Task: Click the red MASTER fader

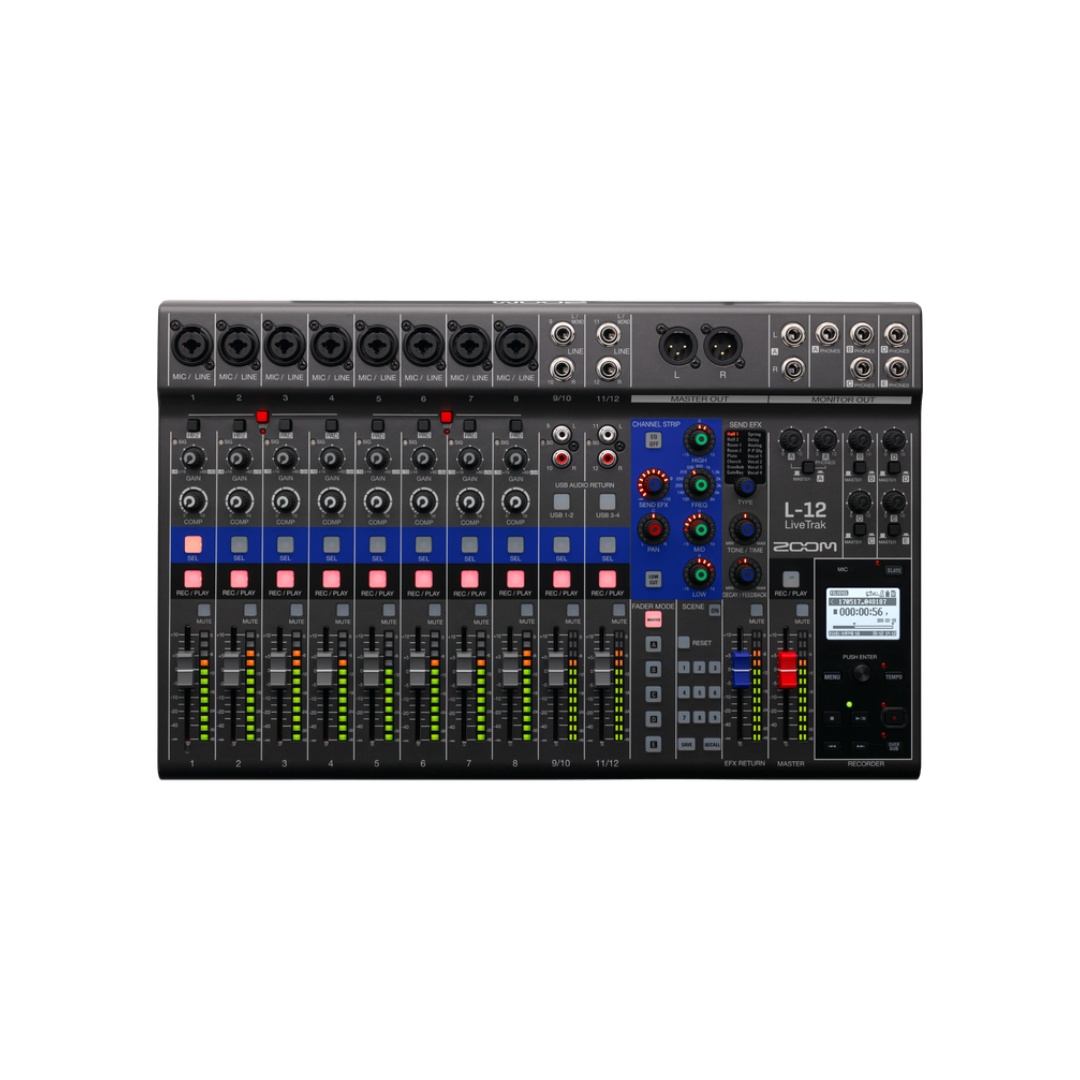Action: (787, 669)
